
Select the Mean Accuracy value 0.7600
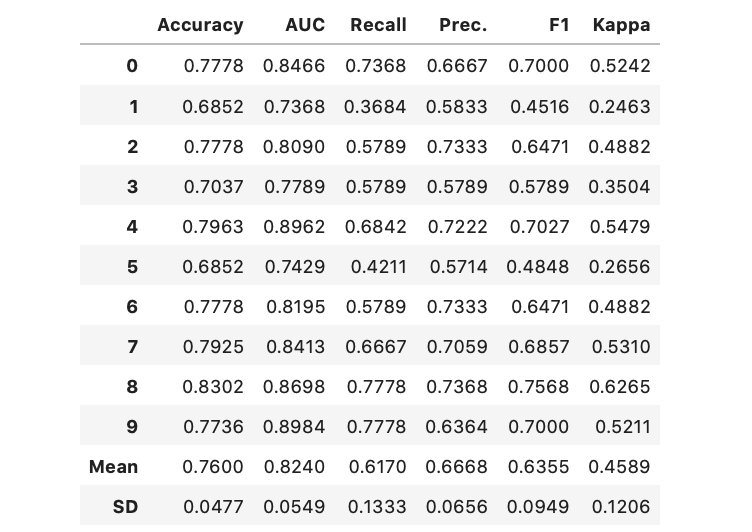click(x=213, y=467)
